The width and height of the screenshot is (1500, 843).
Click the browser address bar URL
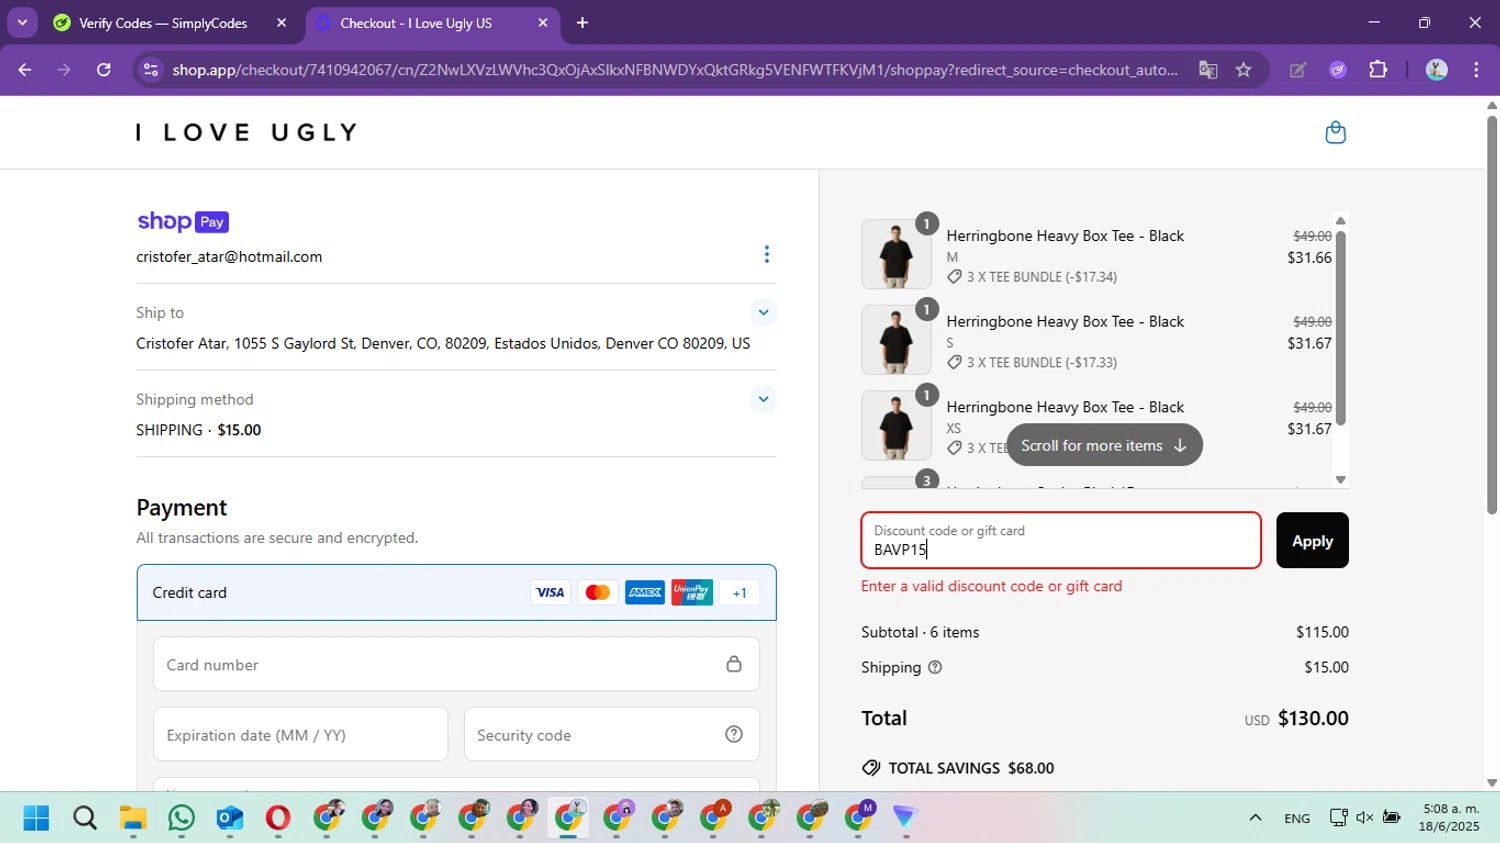pos(675,70)
